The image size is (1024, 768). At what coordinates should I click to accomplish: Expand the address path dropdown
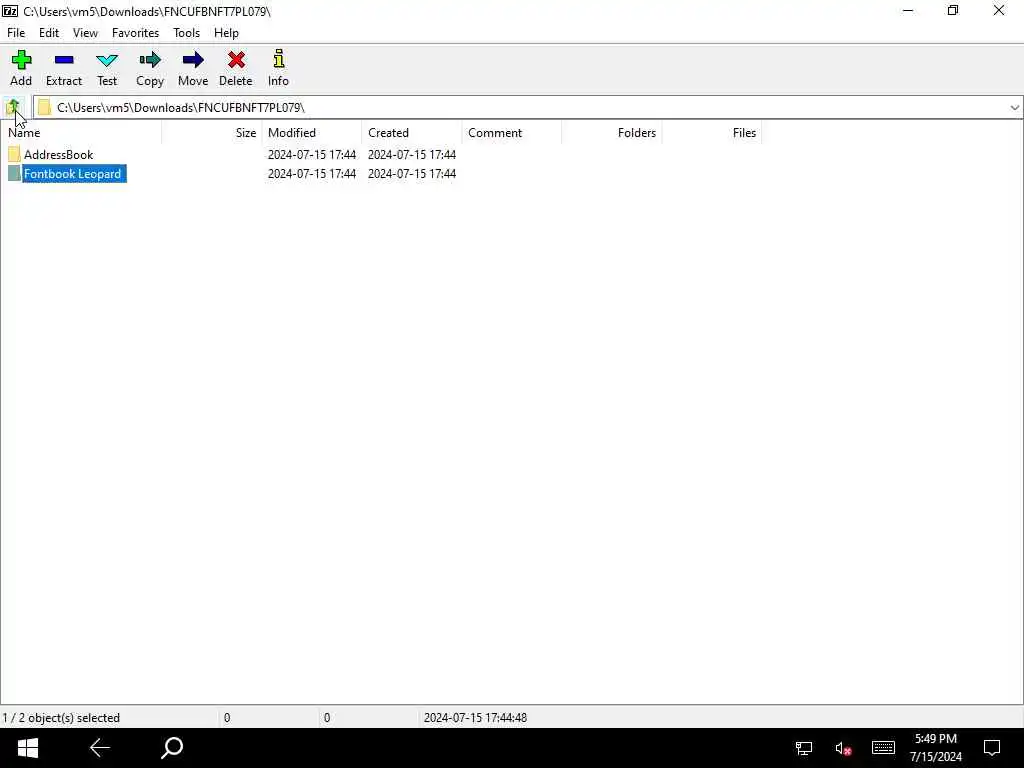tap(1014, 108)
